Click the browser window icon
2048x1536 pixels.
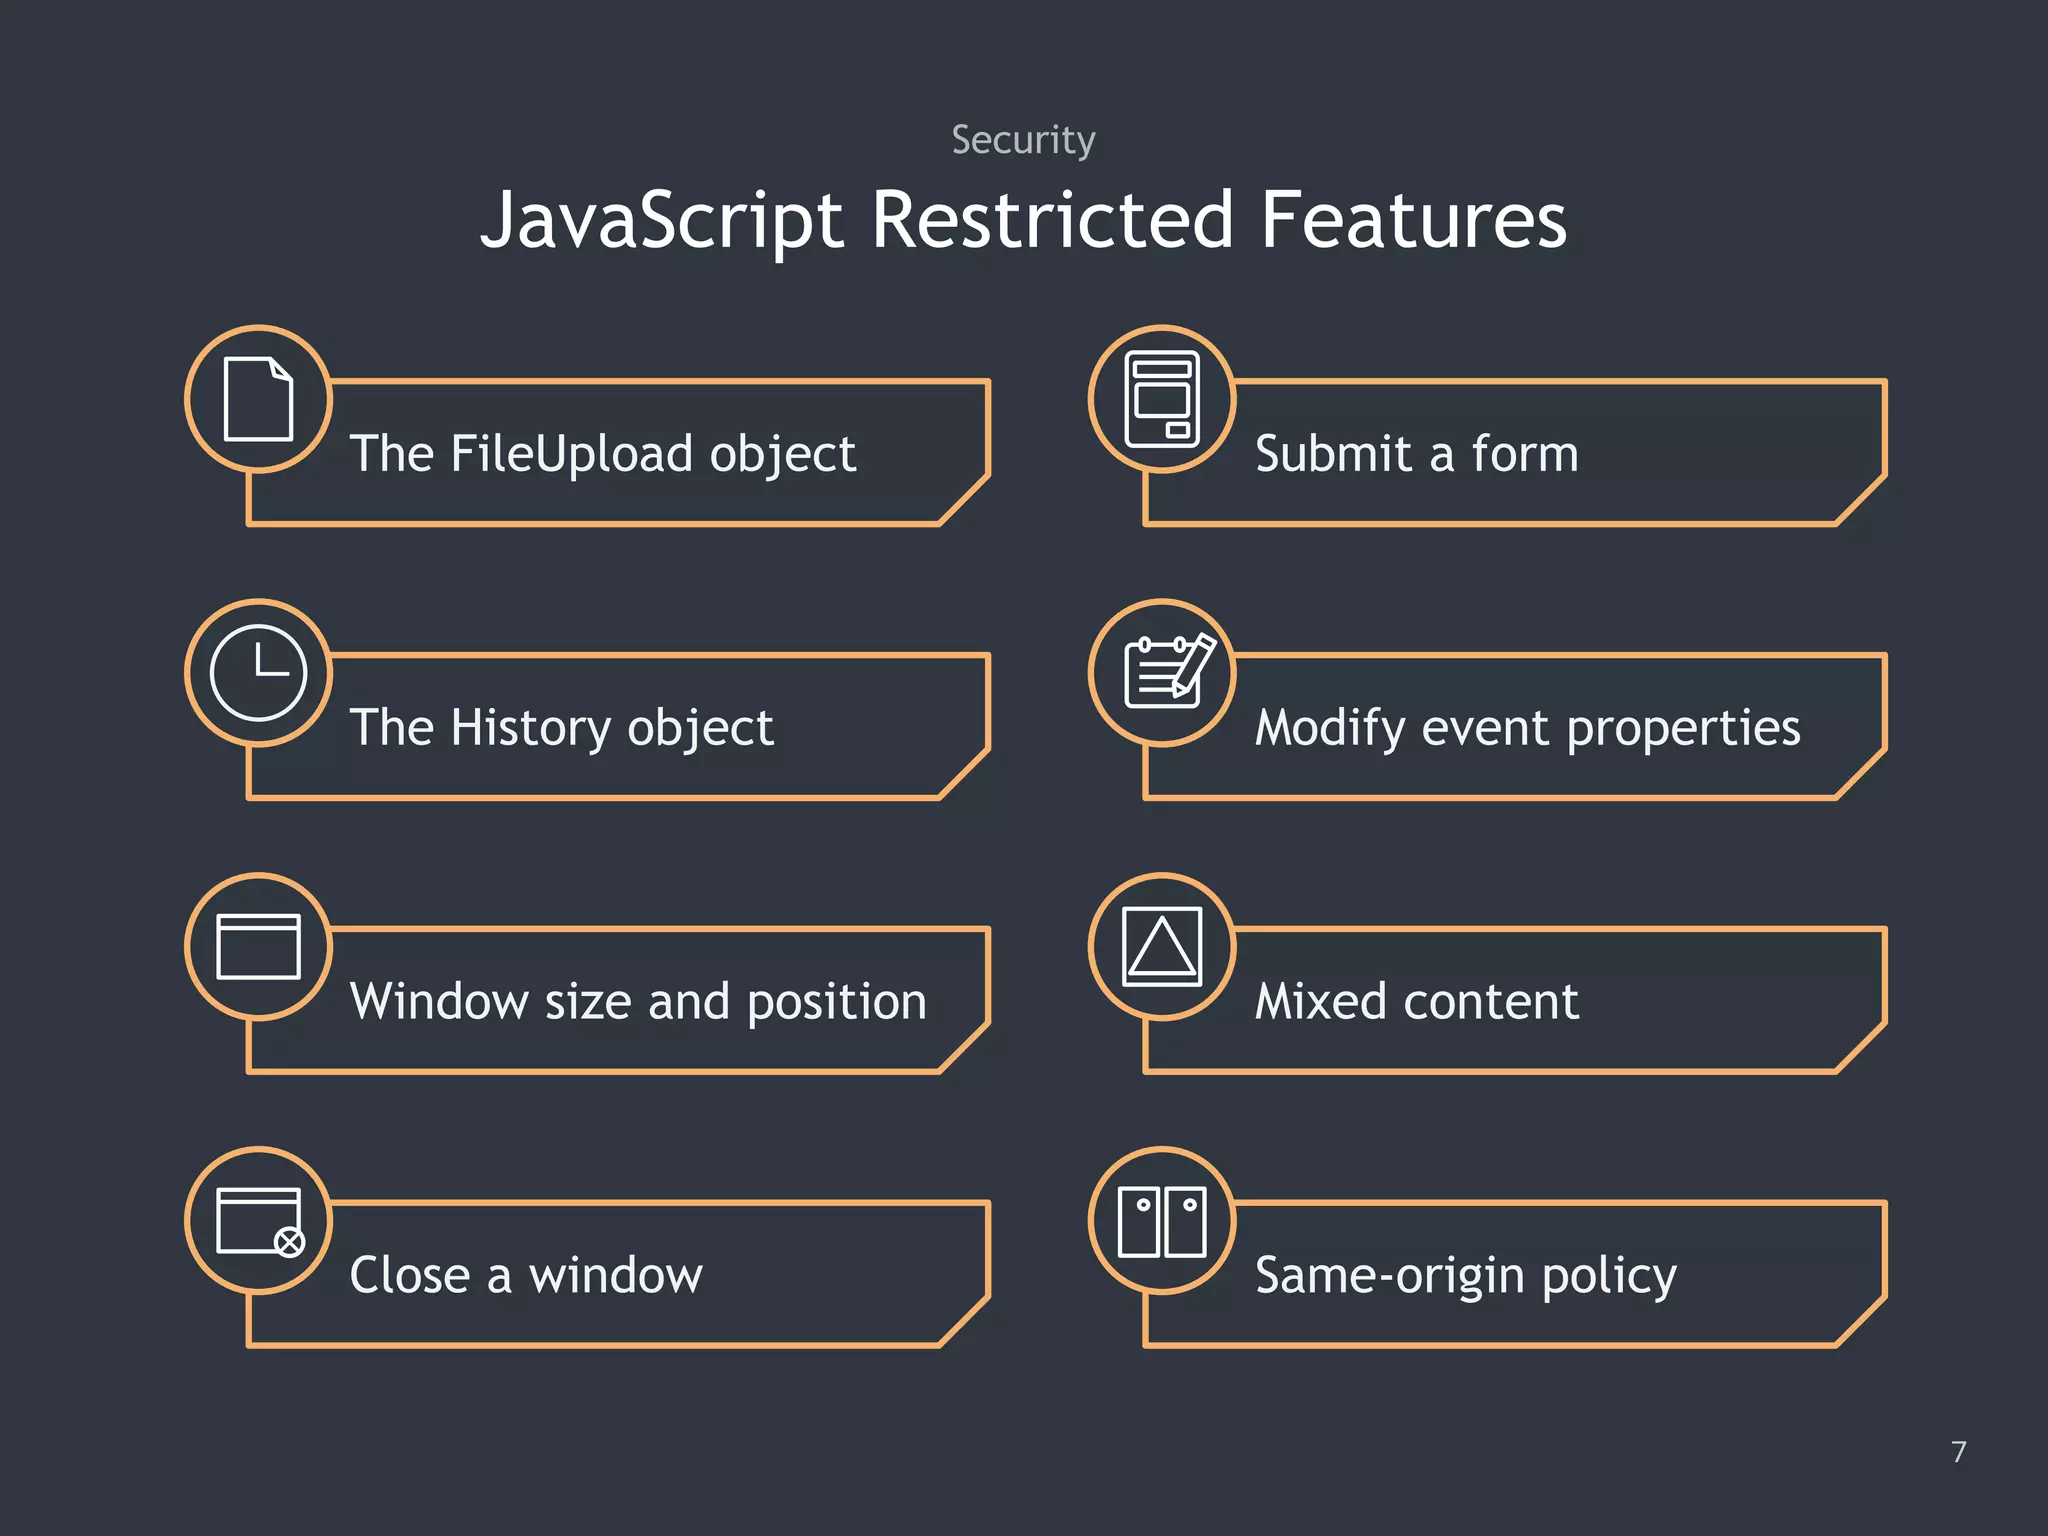click(x=258, y=946)
